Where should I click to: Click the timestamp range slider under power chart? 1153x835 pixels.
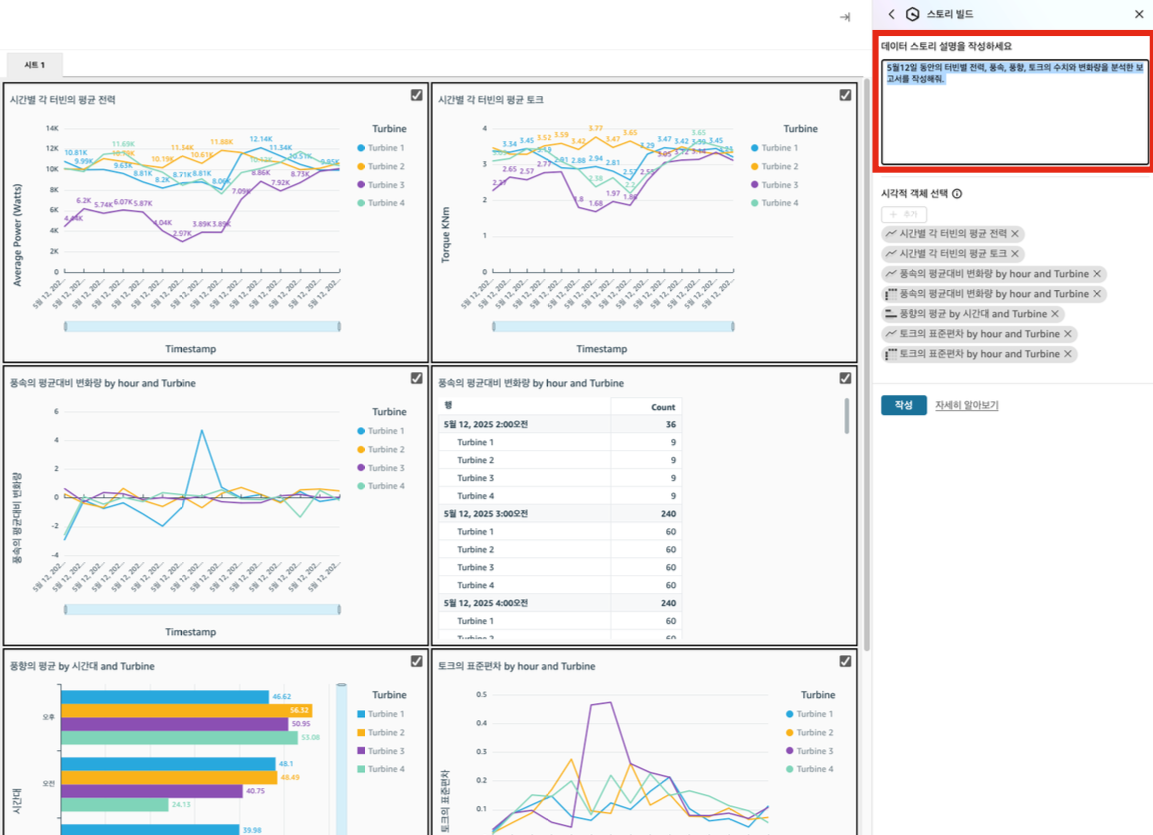[x=202, y=326]
